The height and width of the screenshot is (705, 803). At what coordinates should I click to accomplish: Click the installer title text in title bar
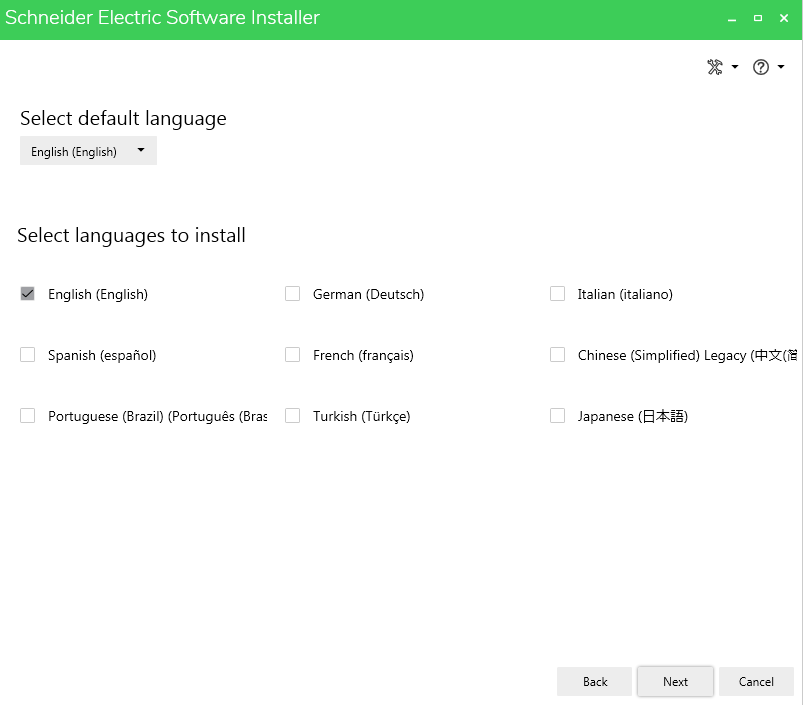point(162,18)
